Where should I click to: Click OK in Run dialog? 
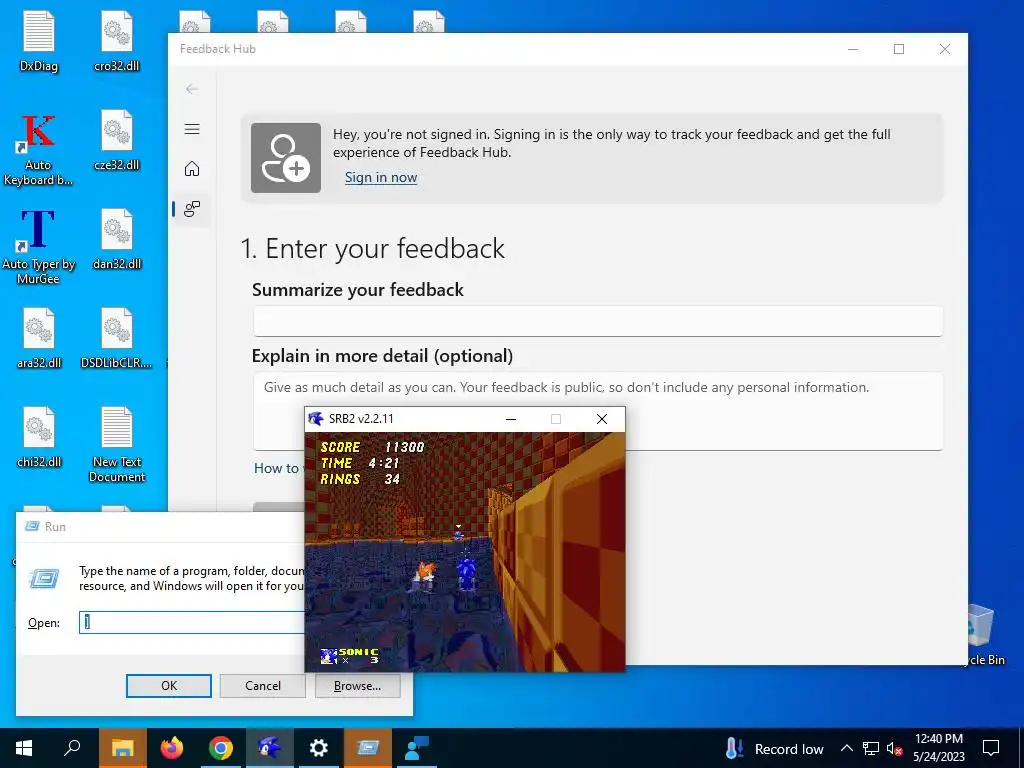point(168,686)
